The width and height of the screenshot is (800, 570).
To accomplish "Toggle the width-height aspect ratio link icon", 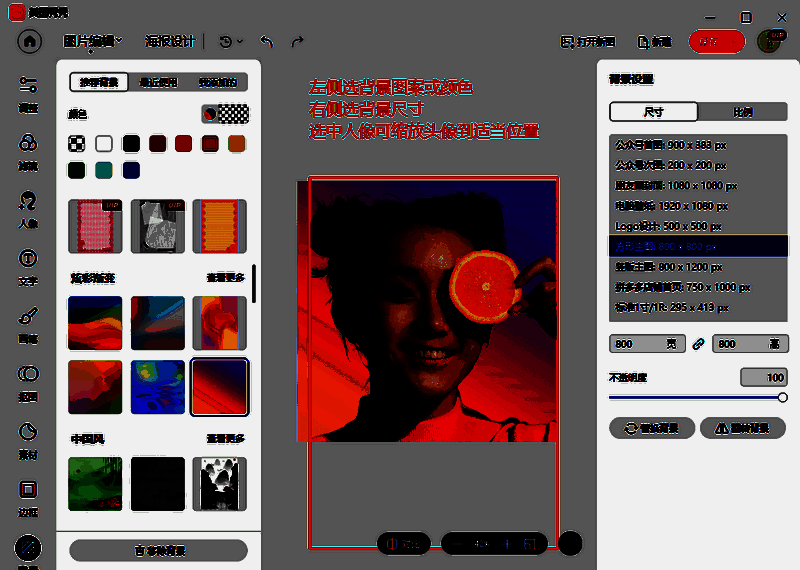I will (x=699, y=344).
